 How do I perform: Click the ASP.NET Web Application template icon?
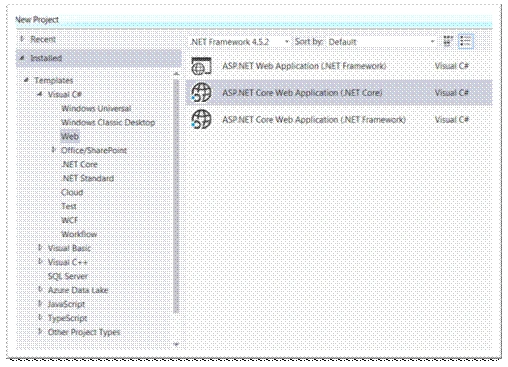(201, 66)
